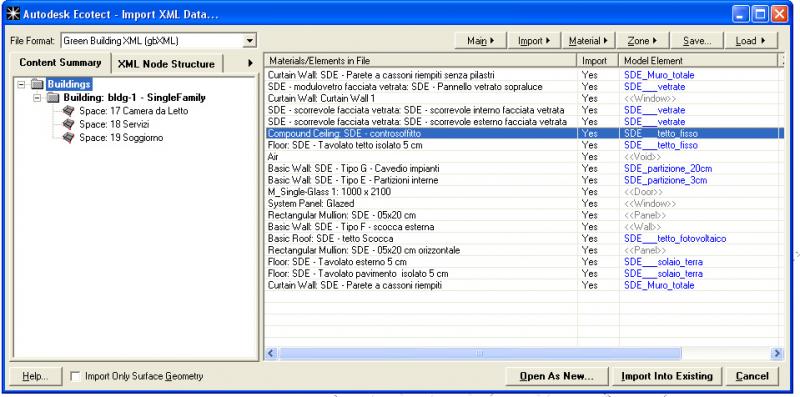Image resolution: width=800 pixels, height=397 pixels.
Task: Select row Basic Roof: SDE - tetto Scocca
Action: (524, 238)
